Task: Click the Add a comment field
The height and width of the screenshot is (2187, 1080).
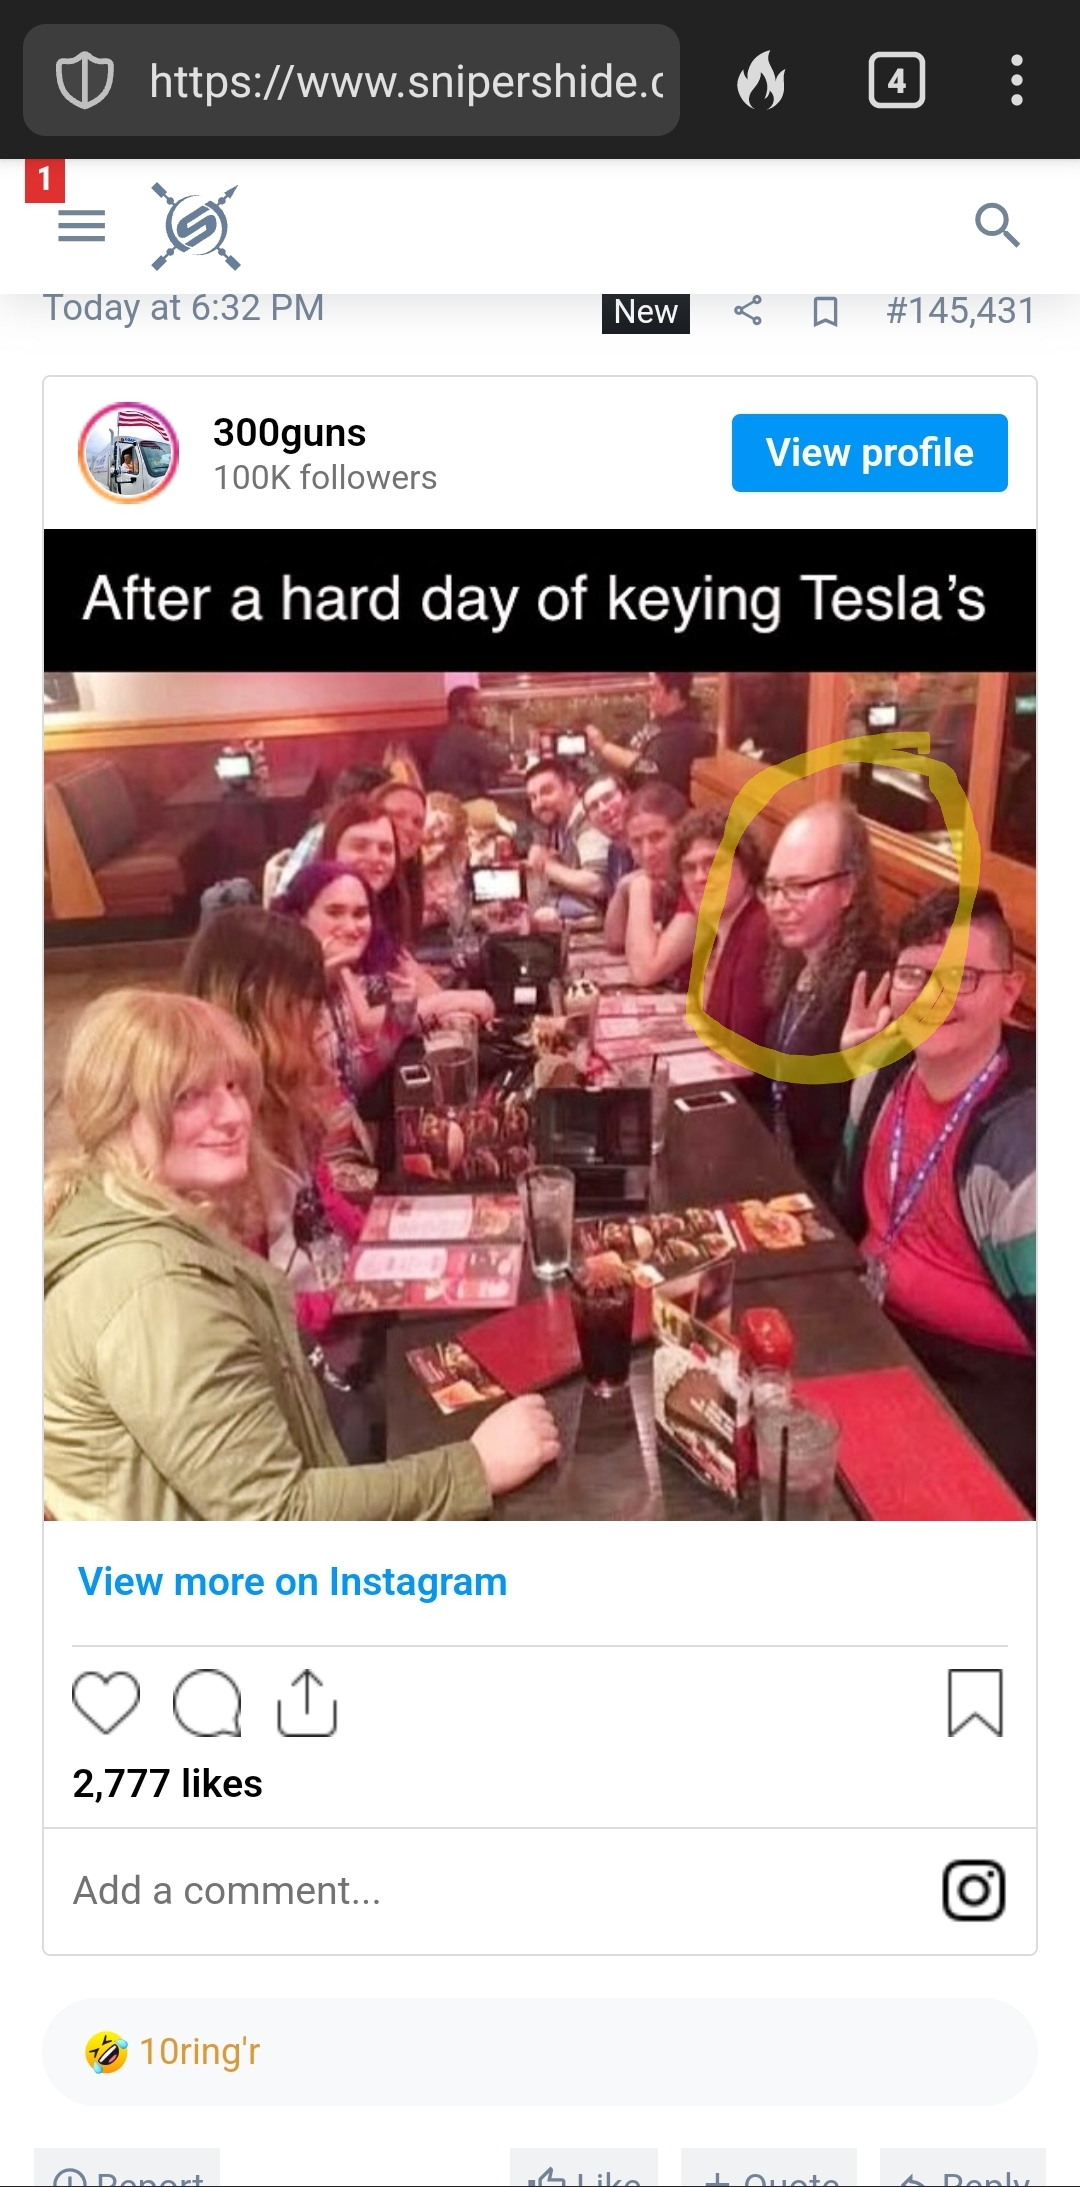Action: [x=480, y=1891]
